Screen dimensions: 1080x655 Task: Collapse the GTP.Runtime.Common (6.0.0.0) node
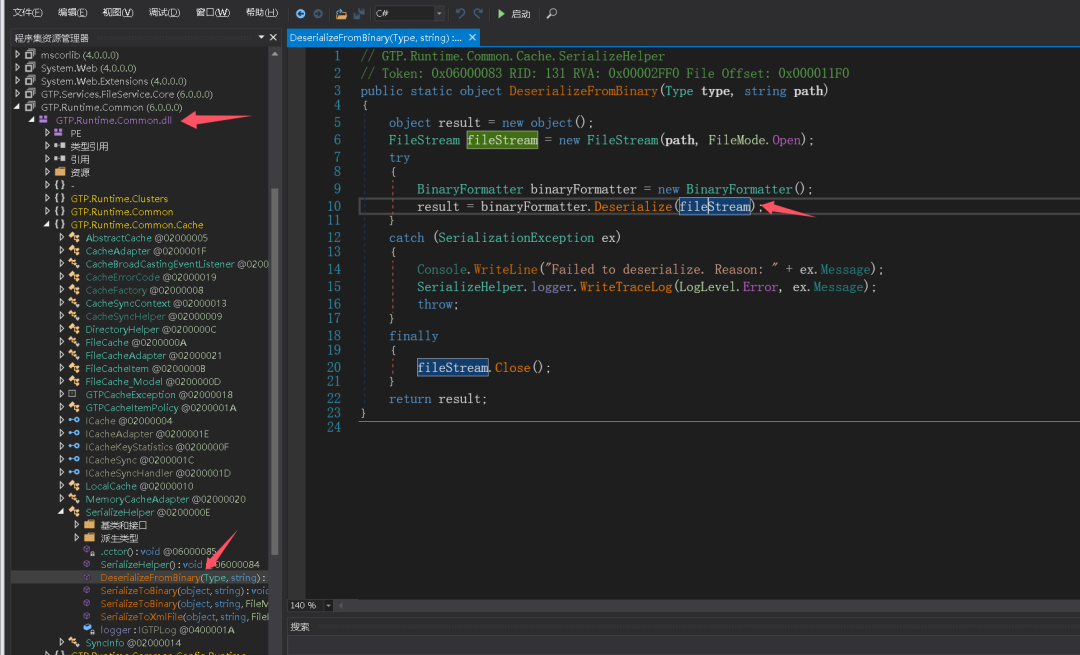pos(17,107)
